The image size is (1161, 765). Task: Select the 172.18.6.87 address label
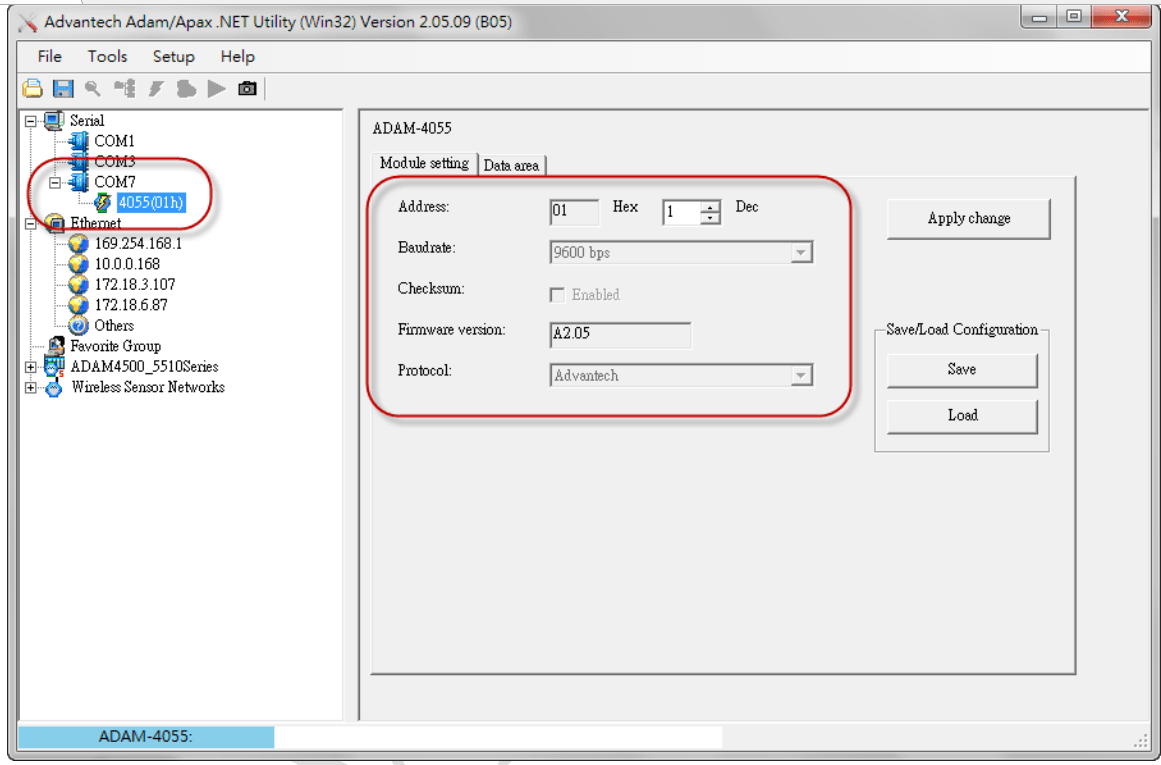pos(131,305)
